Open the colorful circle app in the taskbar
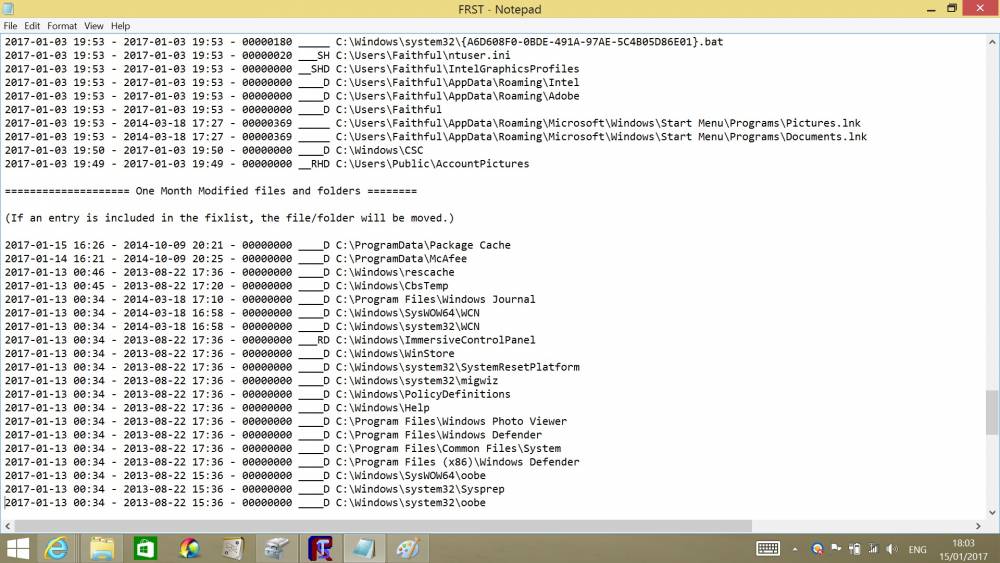This screenshot has width=1000, height=563. coord(189,548)
